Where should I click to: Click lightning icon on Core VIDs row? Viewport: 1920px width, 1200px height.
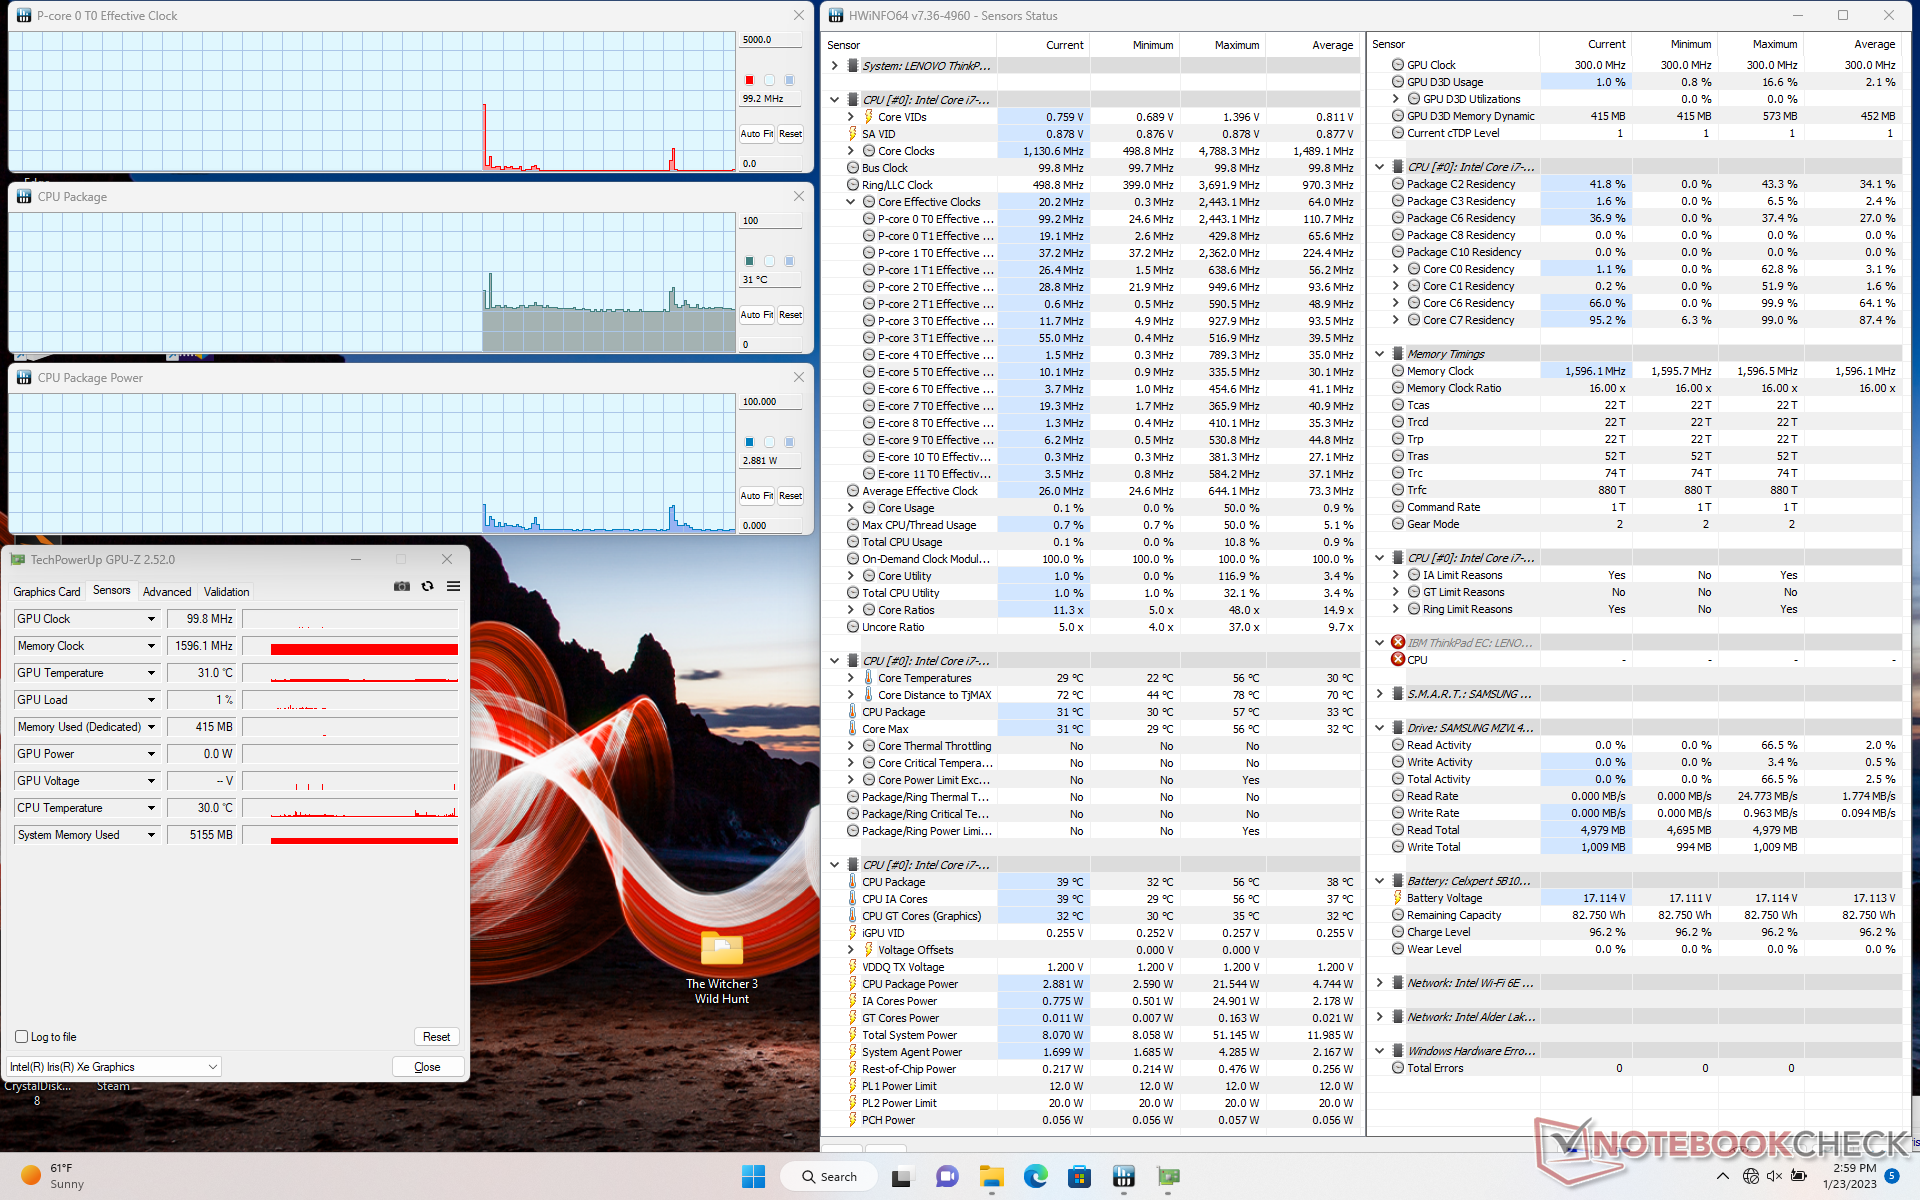[868, 117]
